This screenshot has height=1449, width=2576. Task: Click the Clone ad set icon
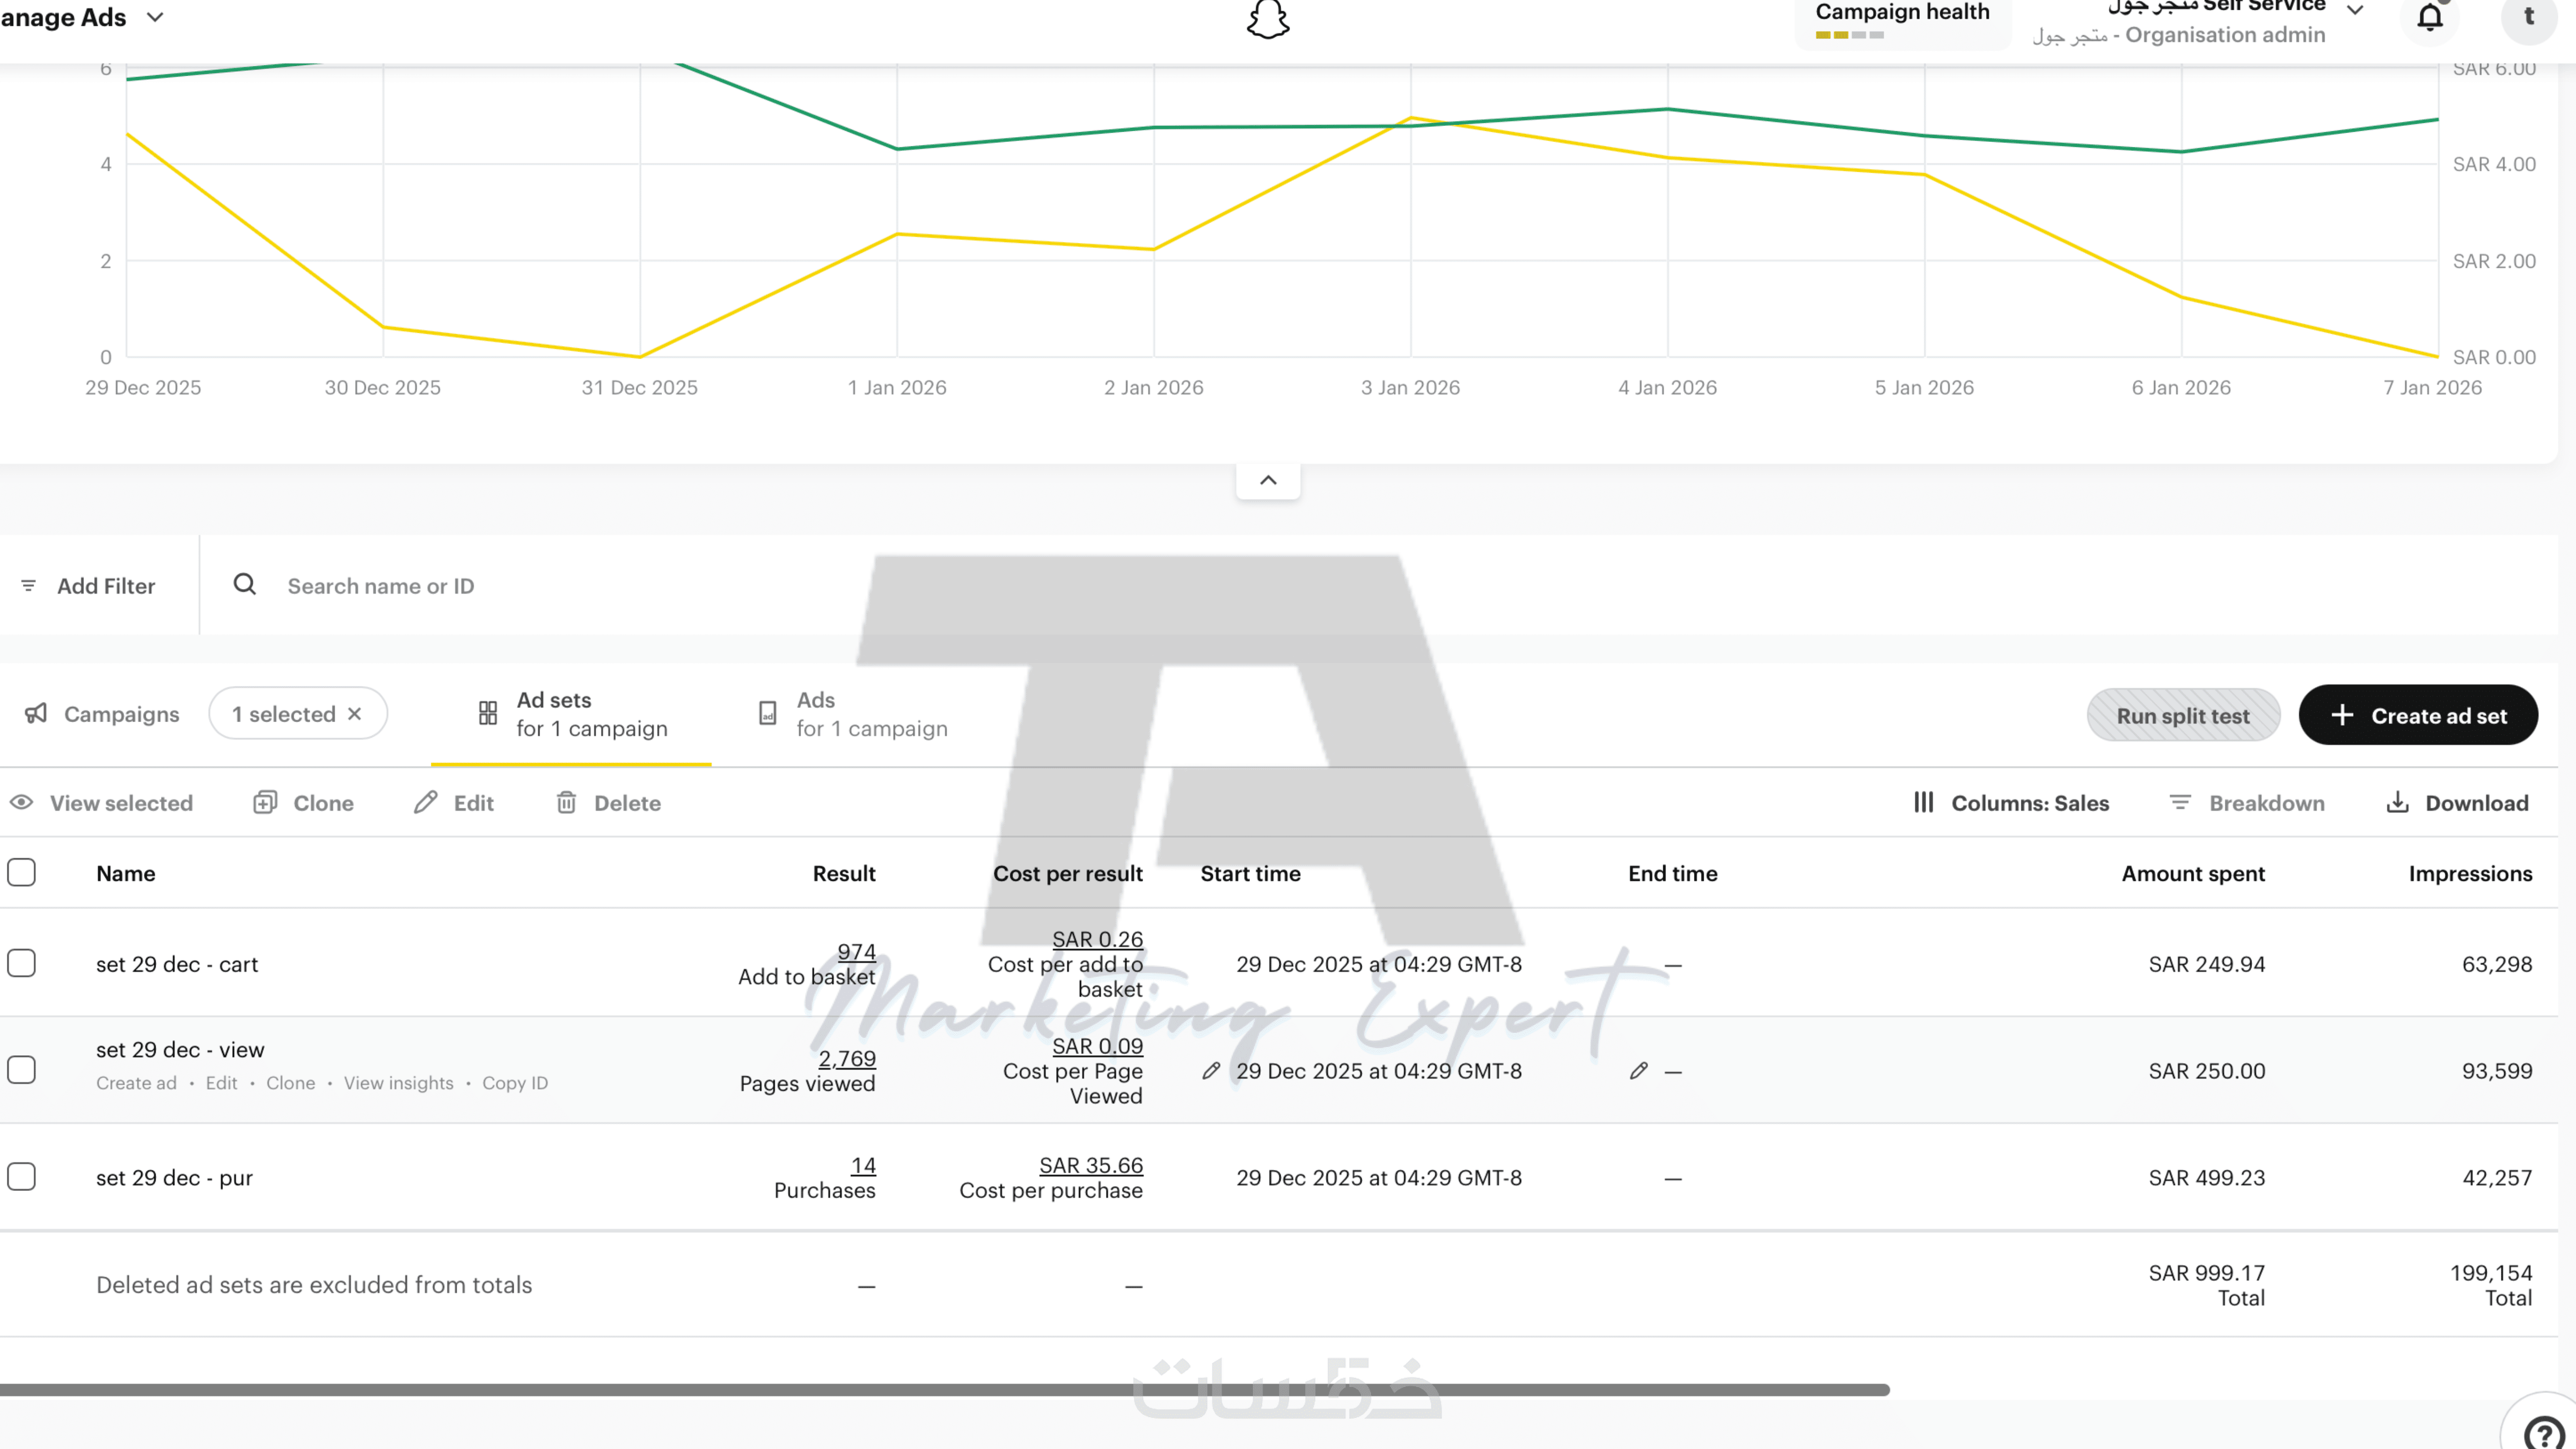coord(265,802)
